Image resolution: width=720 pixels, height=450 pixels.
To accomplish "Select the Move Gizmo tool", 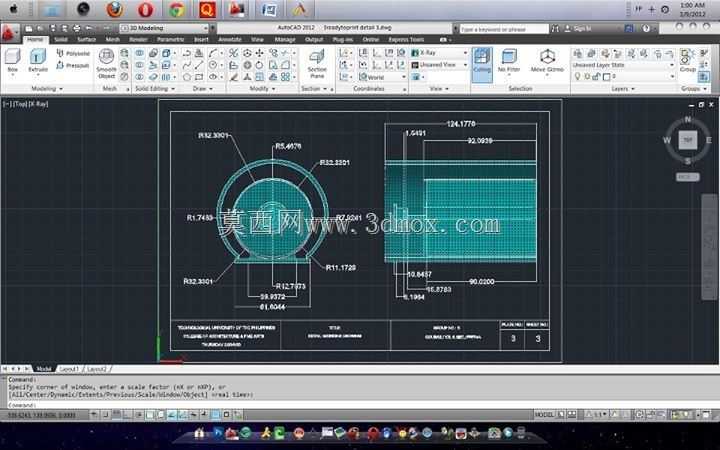I will pos(547,61).
